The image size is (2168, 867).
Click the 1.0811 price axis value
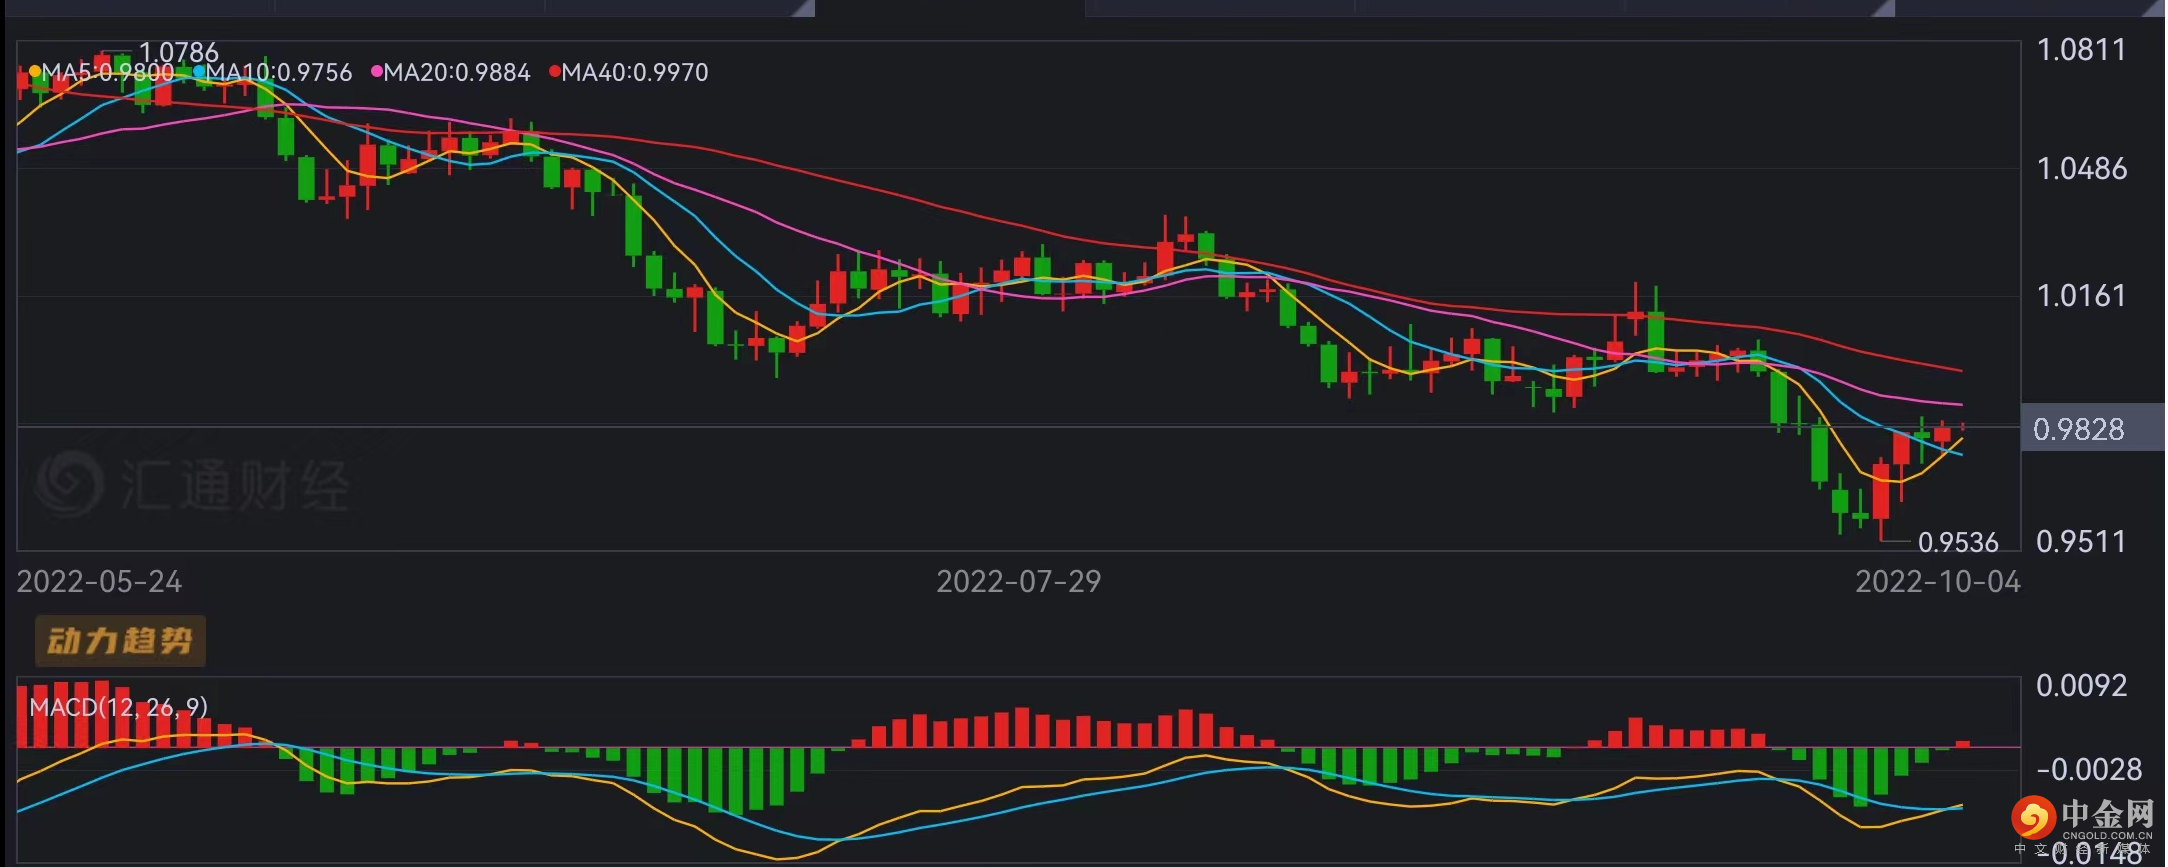2082,49
